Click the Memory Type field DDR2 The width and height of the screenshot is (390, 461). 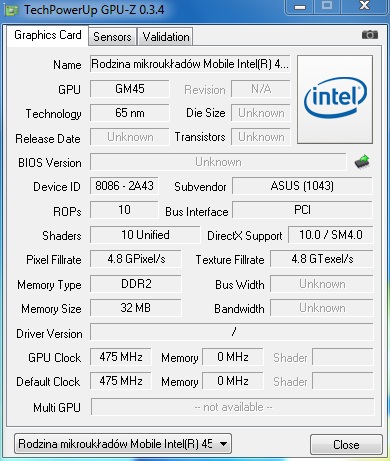[136, 284]
